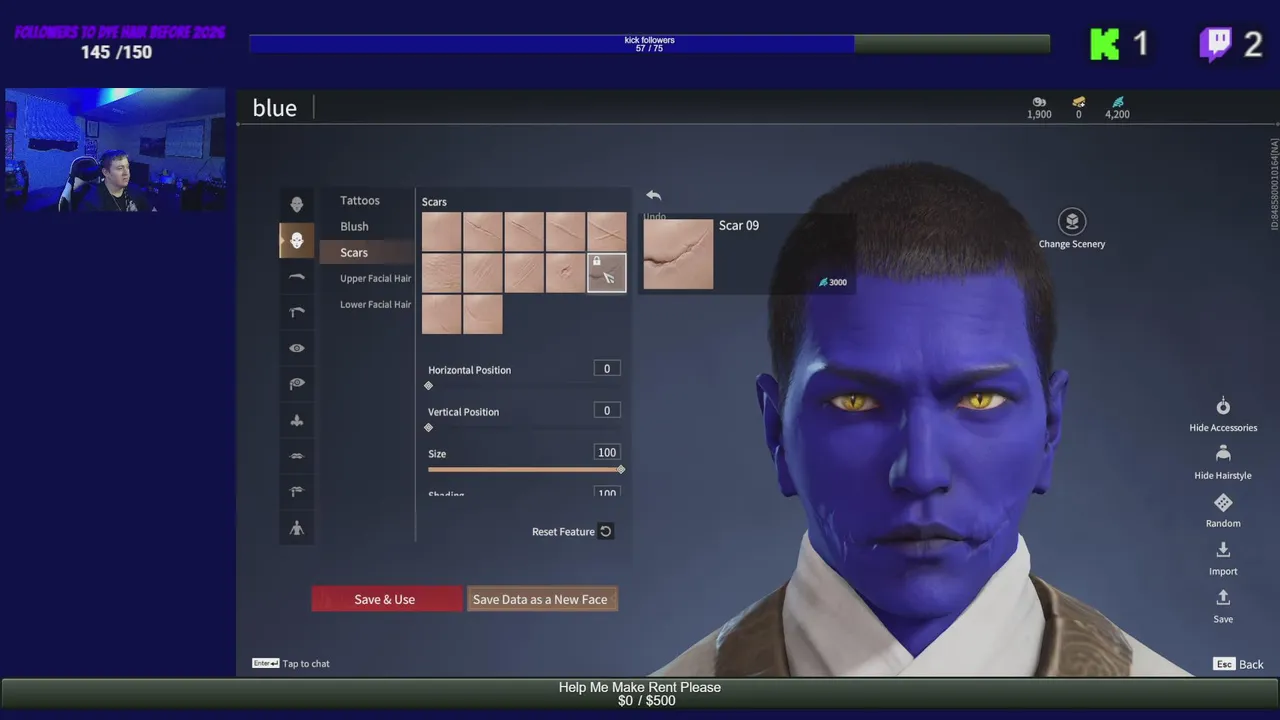This screenshot has width=1280, height=720.
Task: Open the eye makeup brush icon
Action: (297, 384)
